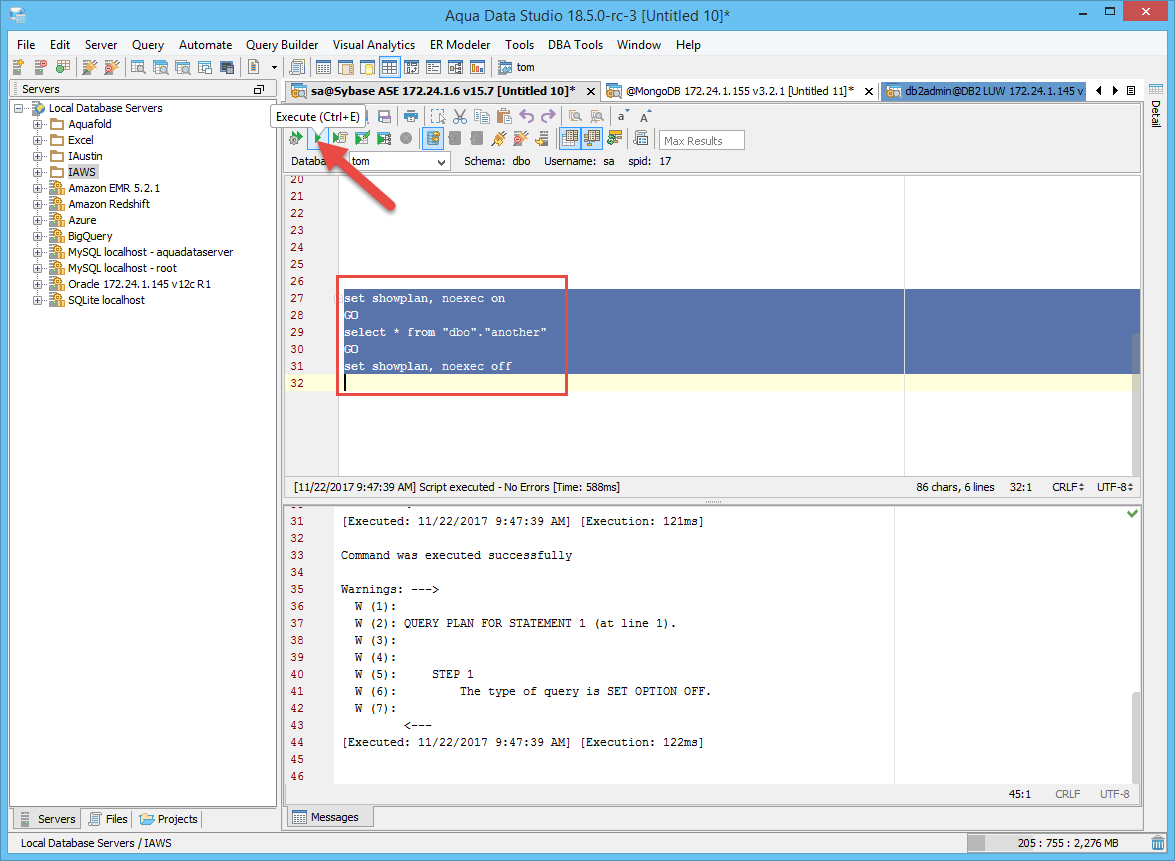Open the Files tab in sidebar
Viewport: 1175px width, 861px height.
click(109, 819)
